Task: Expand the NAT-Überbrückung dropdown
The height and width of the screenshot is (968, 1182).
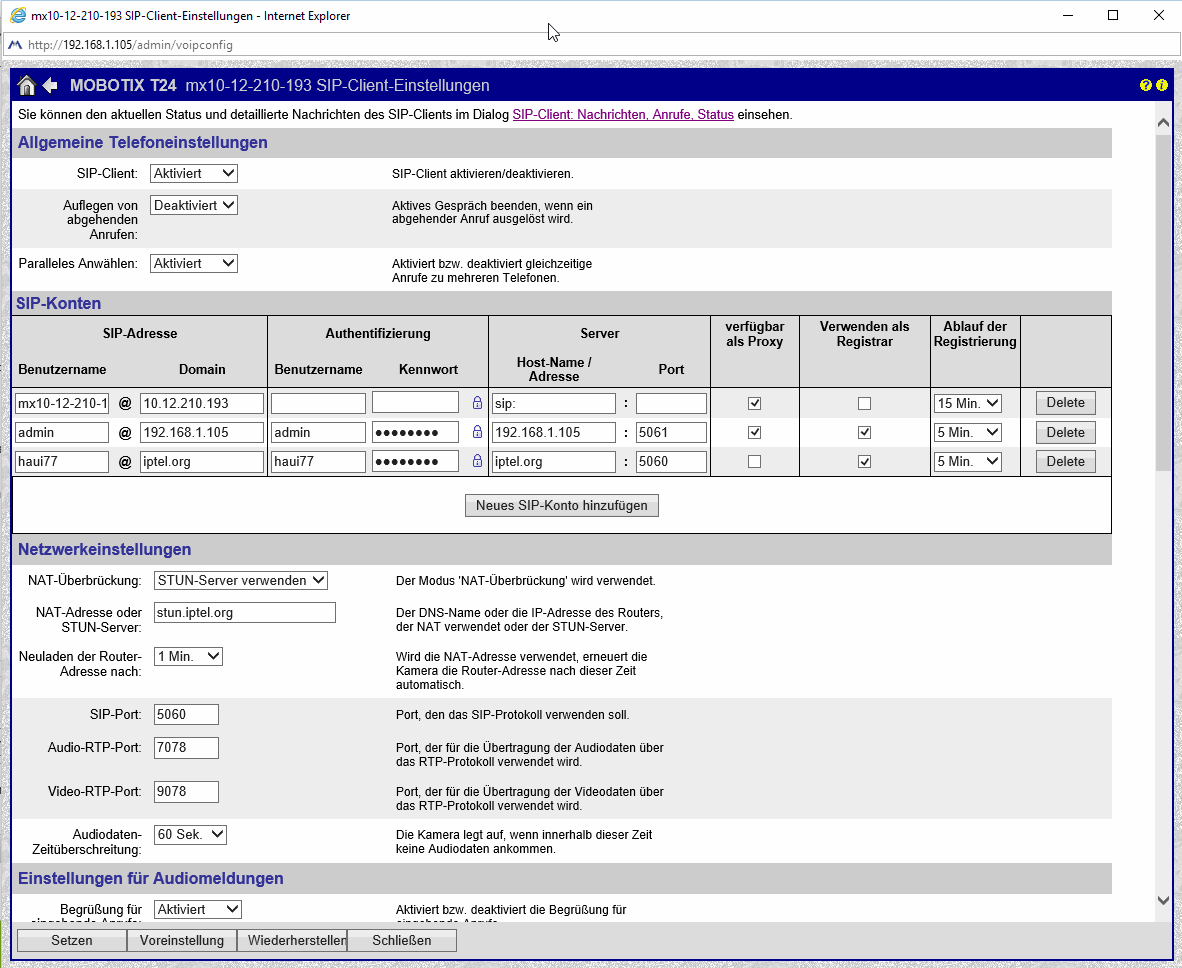Action: (x=241, y=581)
